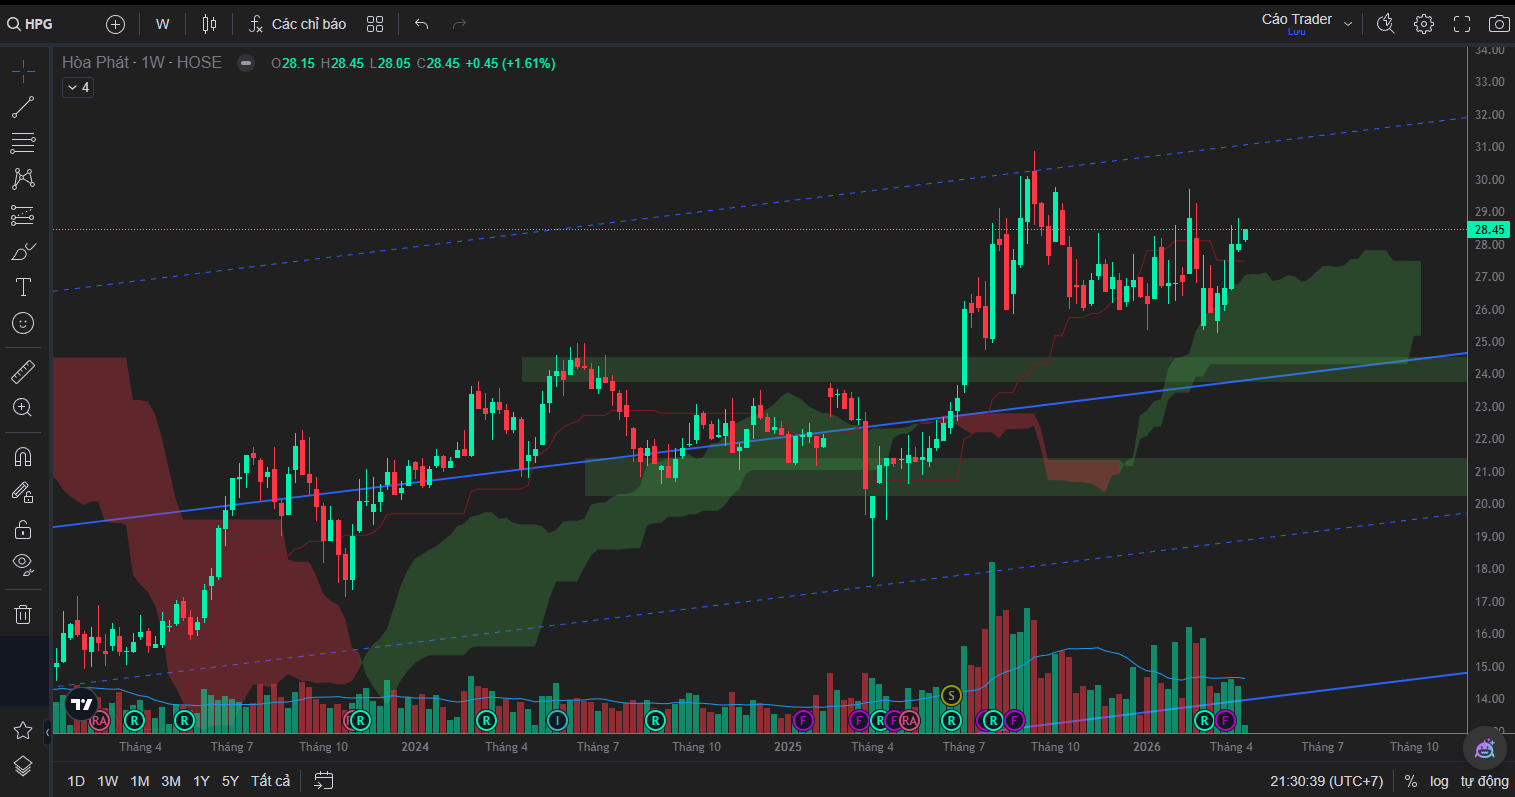Open the Các chỉ báo indicators dialog
The width and height of the screenshot is (1515, 797).
click(x=297, y=24)
